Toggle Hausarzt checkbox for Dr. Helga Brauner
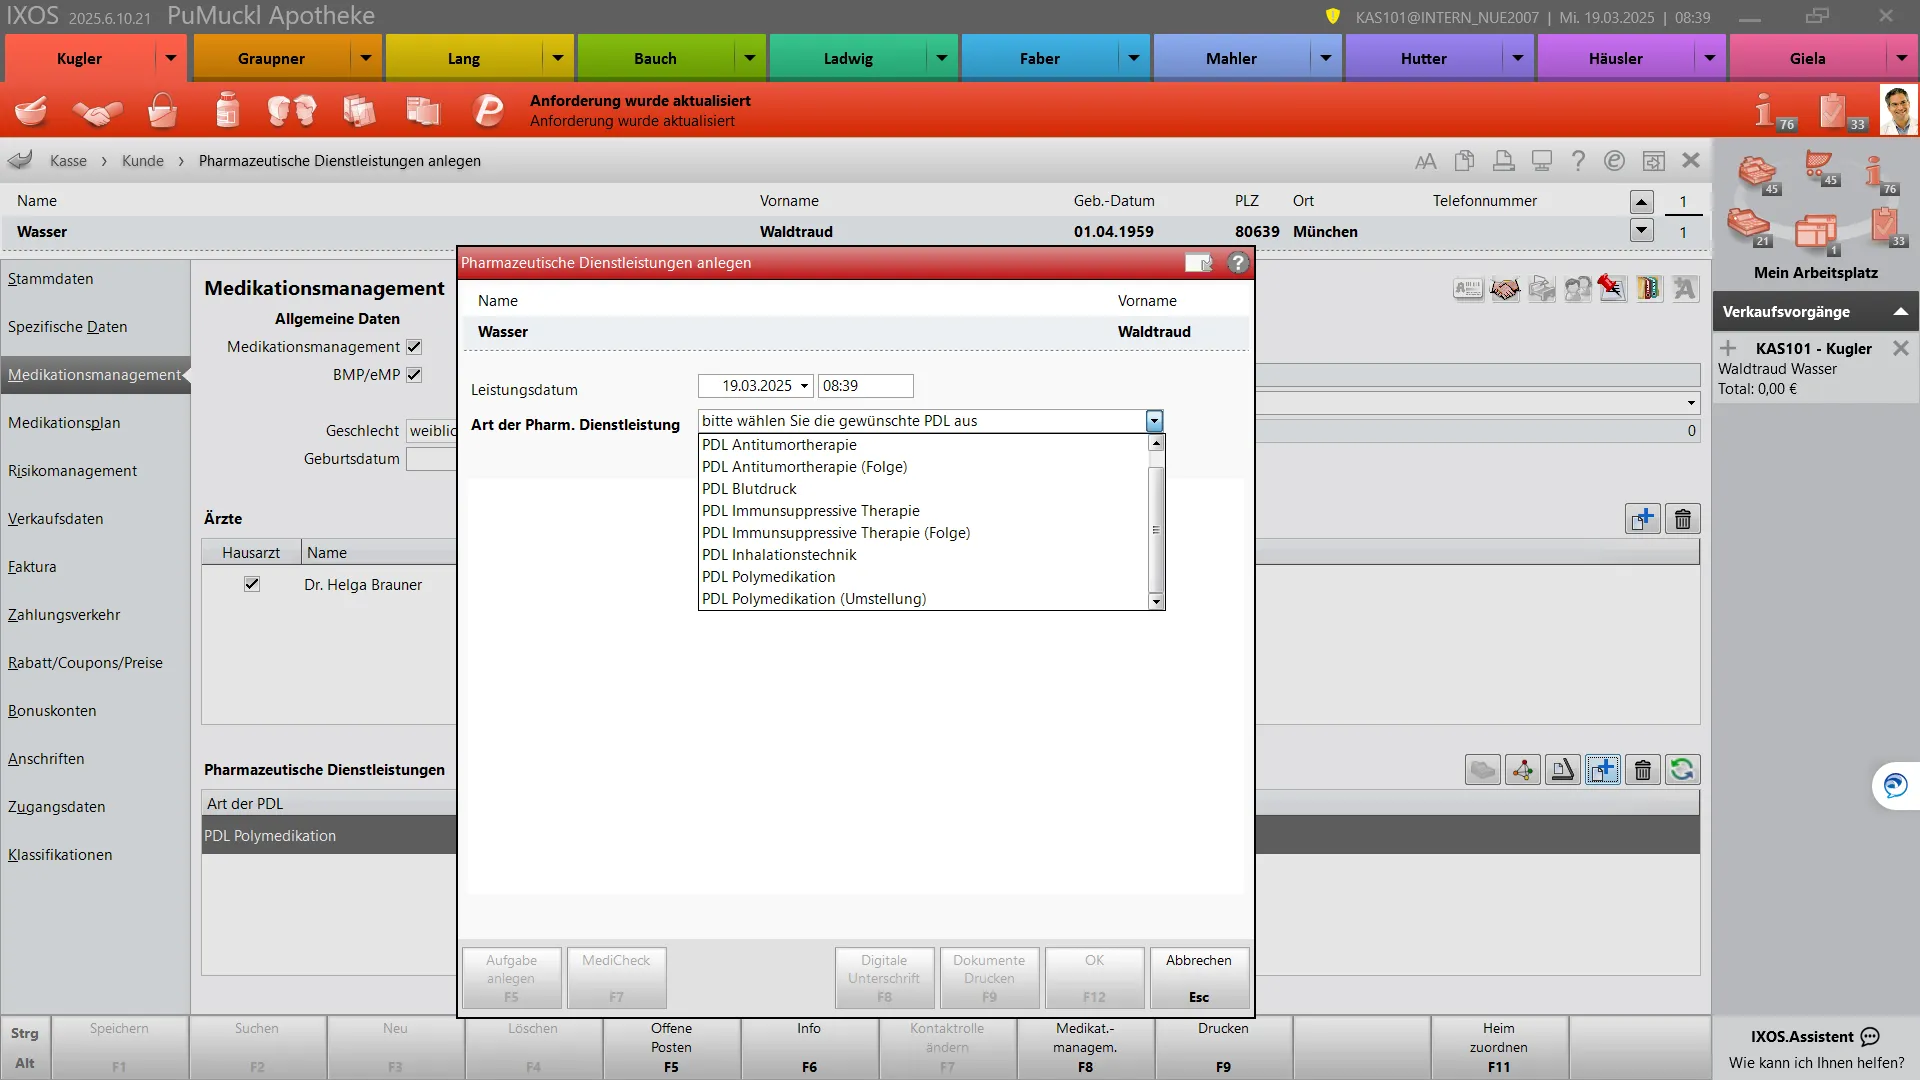The image size is (1920, 1080). click(x=252, y=585)
